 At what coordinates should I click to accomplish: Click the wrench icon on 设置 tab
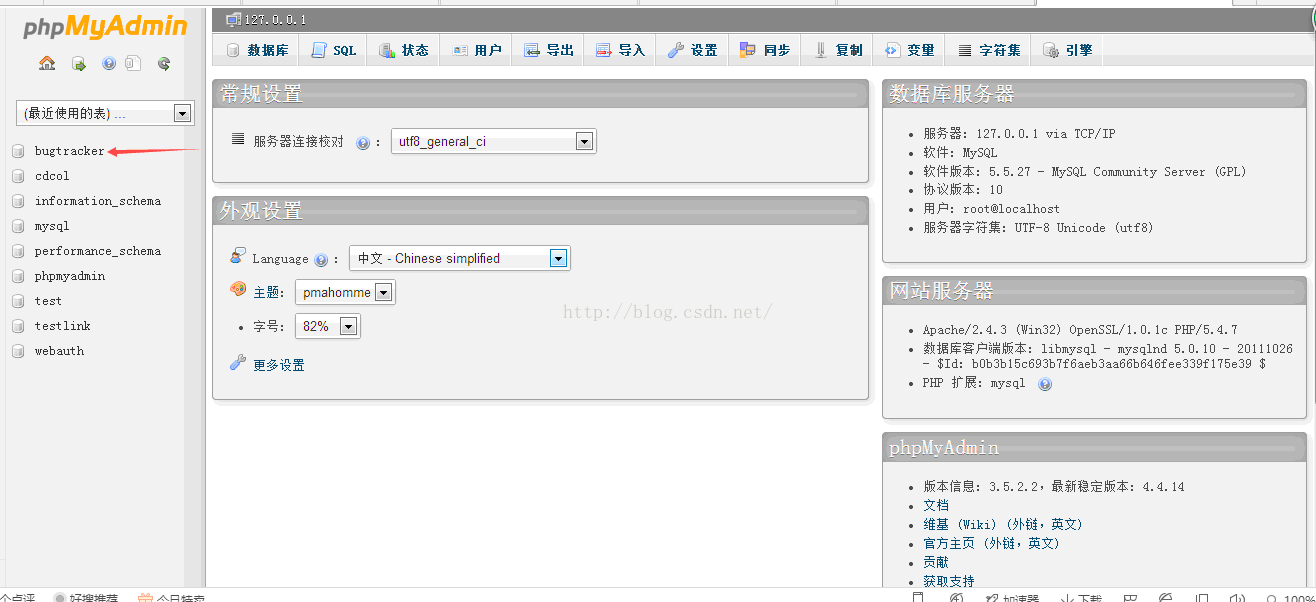676,50
